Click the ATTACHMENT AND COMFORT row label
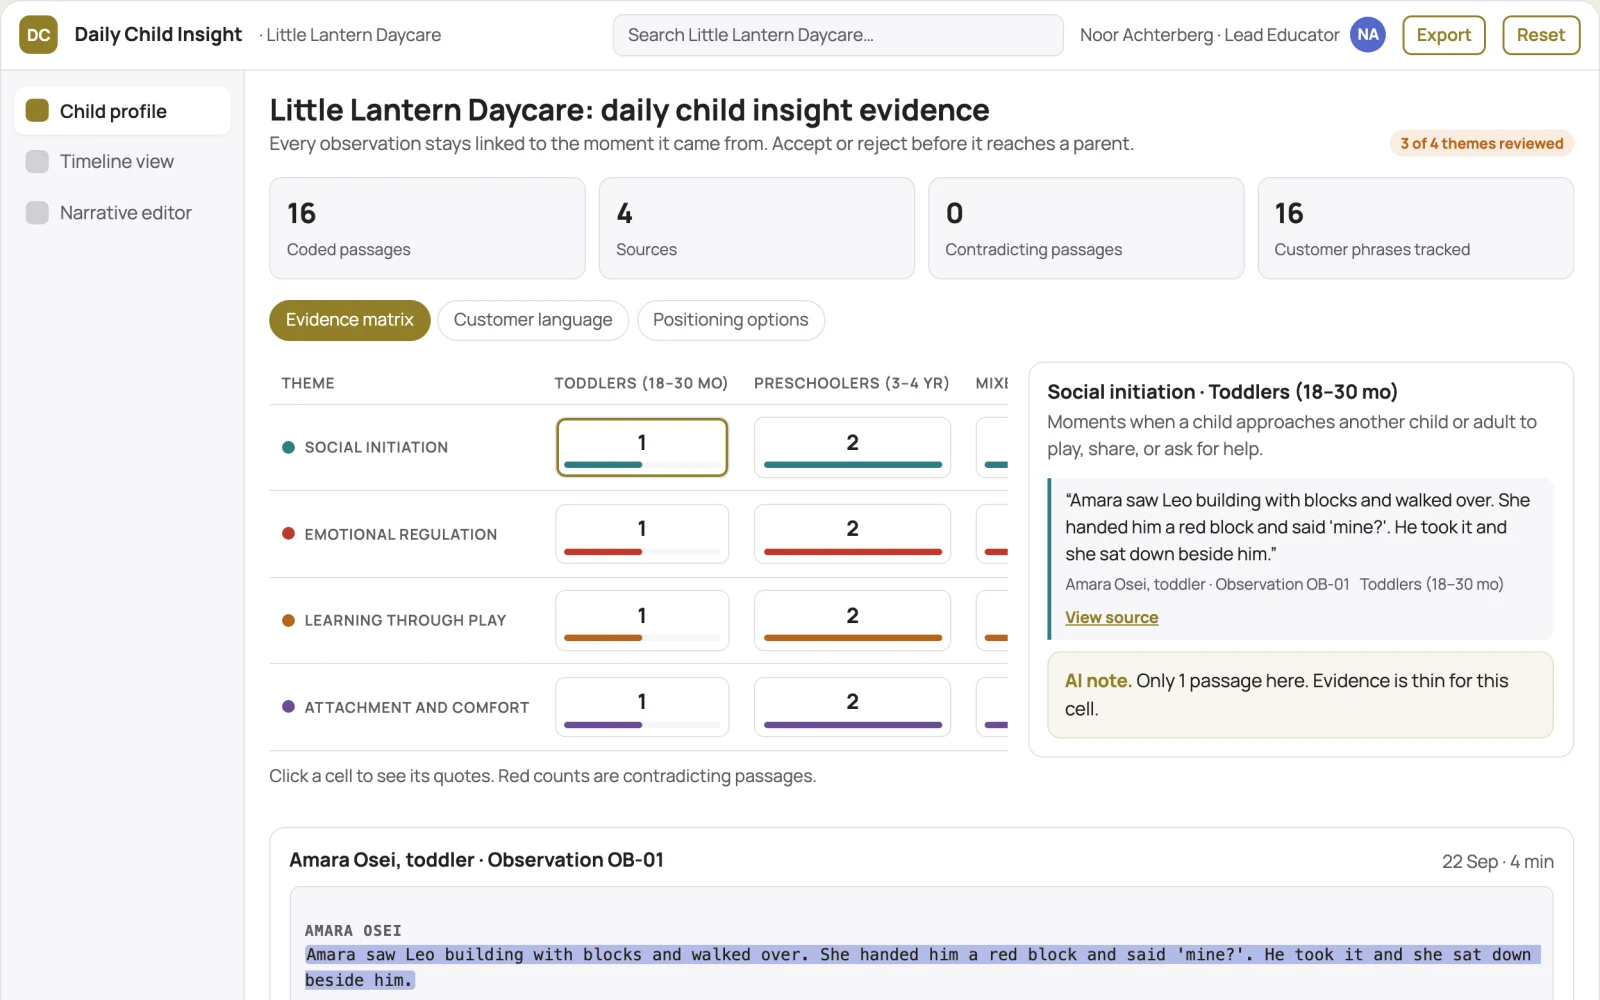Image resolution: width=1600 pixels, height=1000 pixels. [x=417, y=708]
